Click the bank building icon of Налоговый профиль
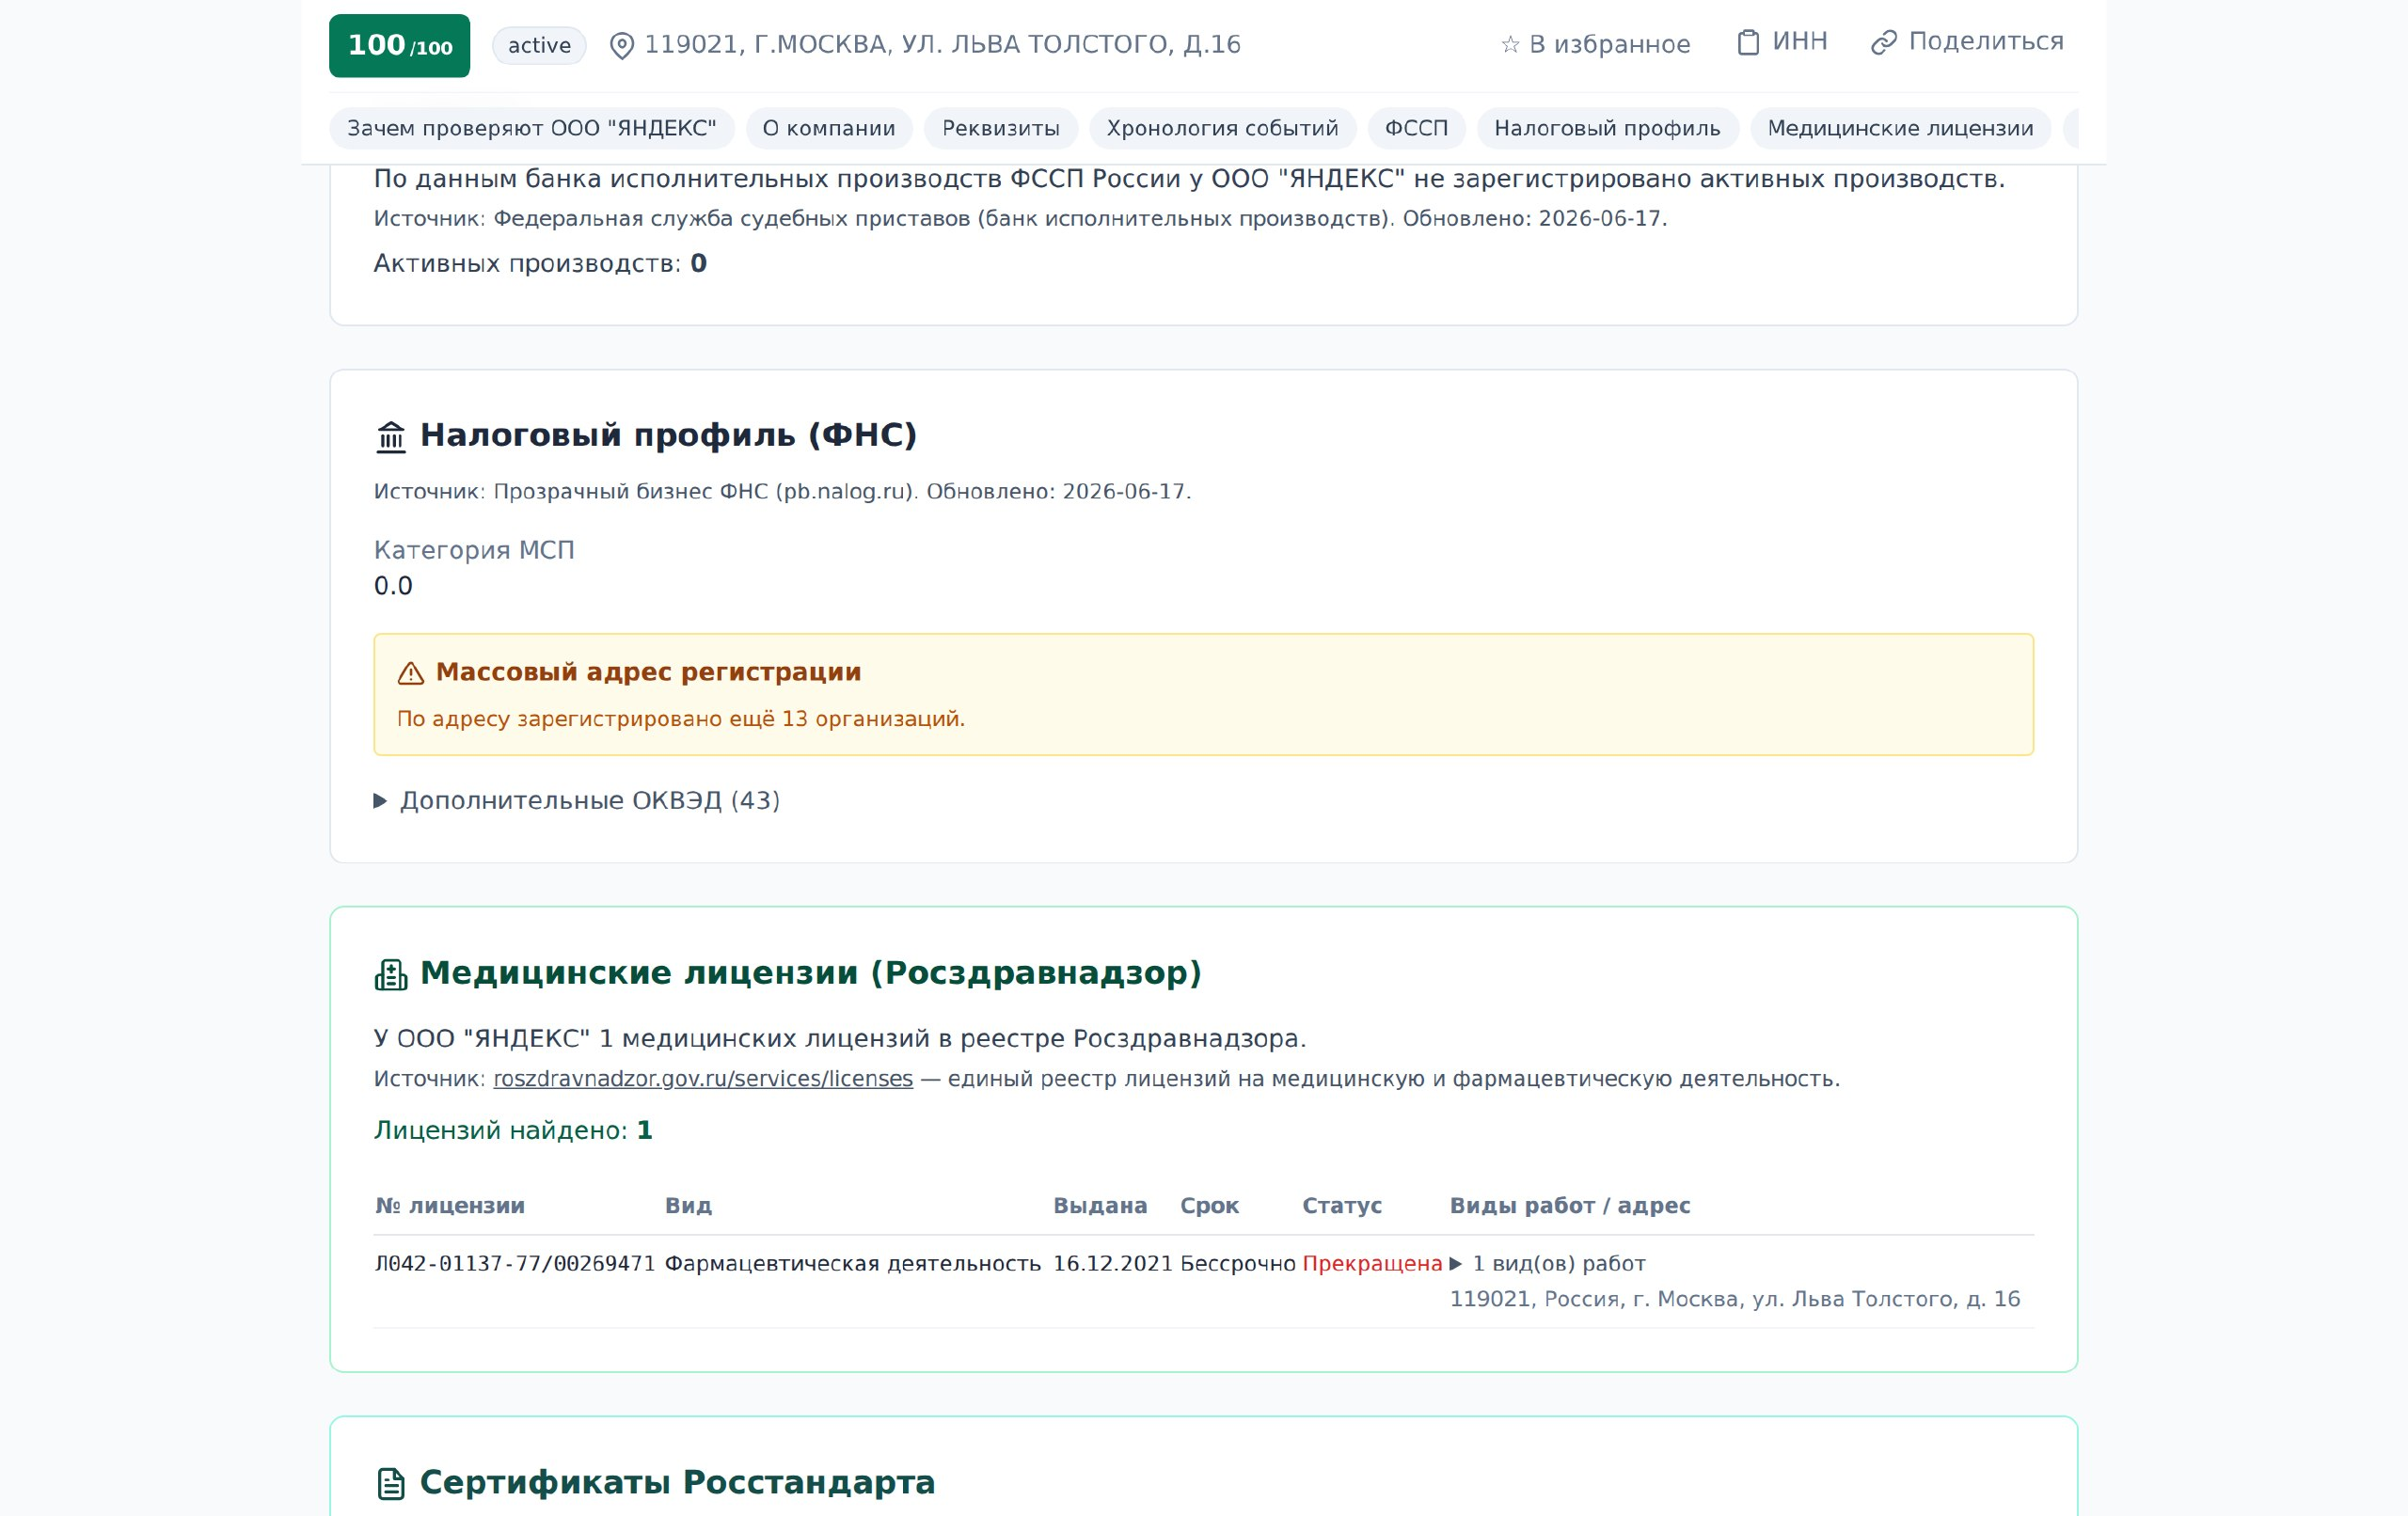 (x=391, y=437)
